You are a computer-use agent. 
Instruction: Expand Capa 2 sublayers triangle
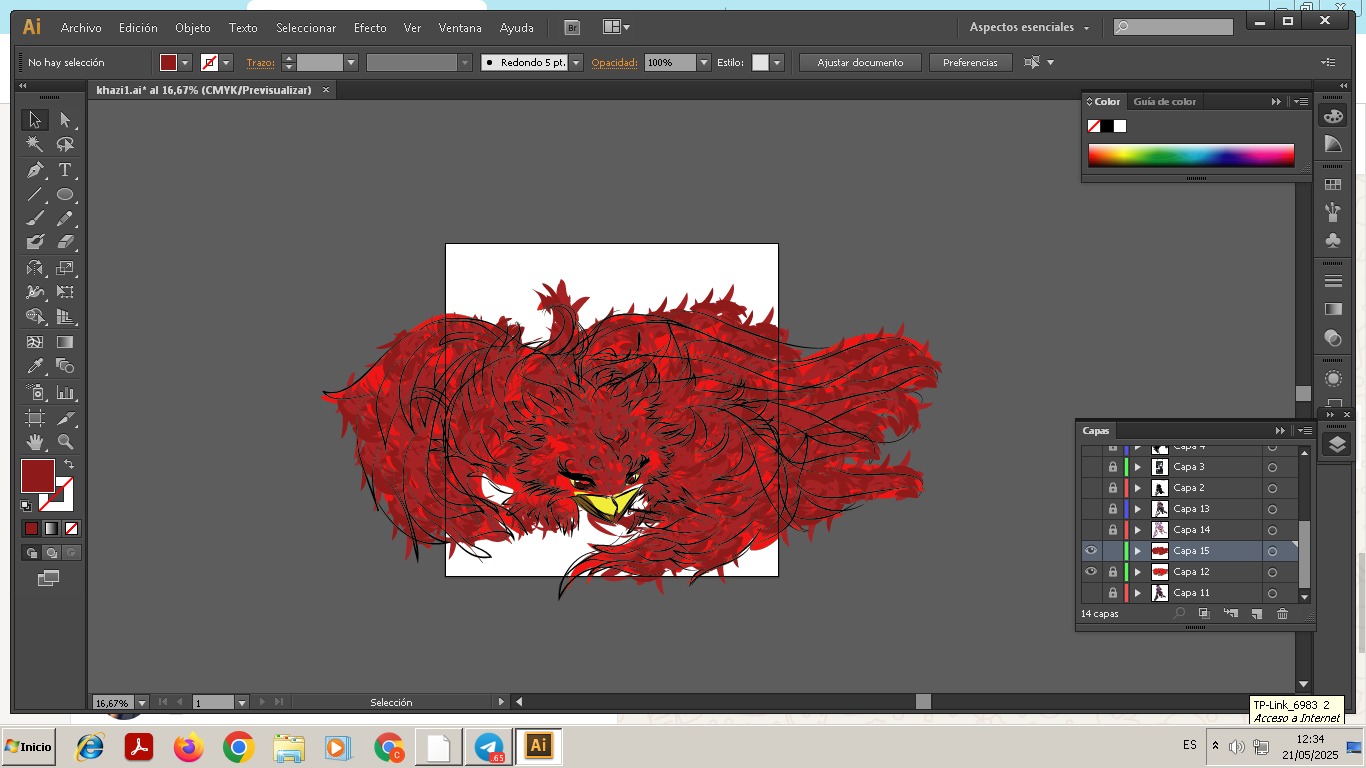pos(1137,488)
